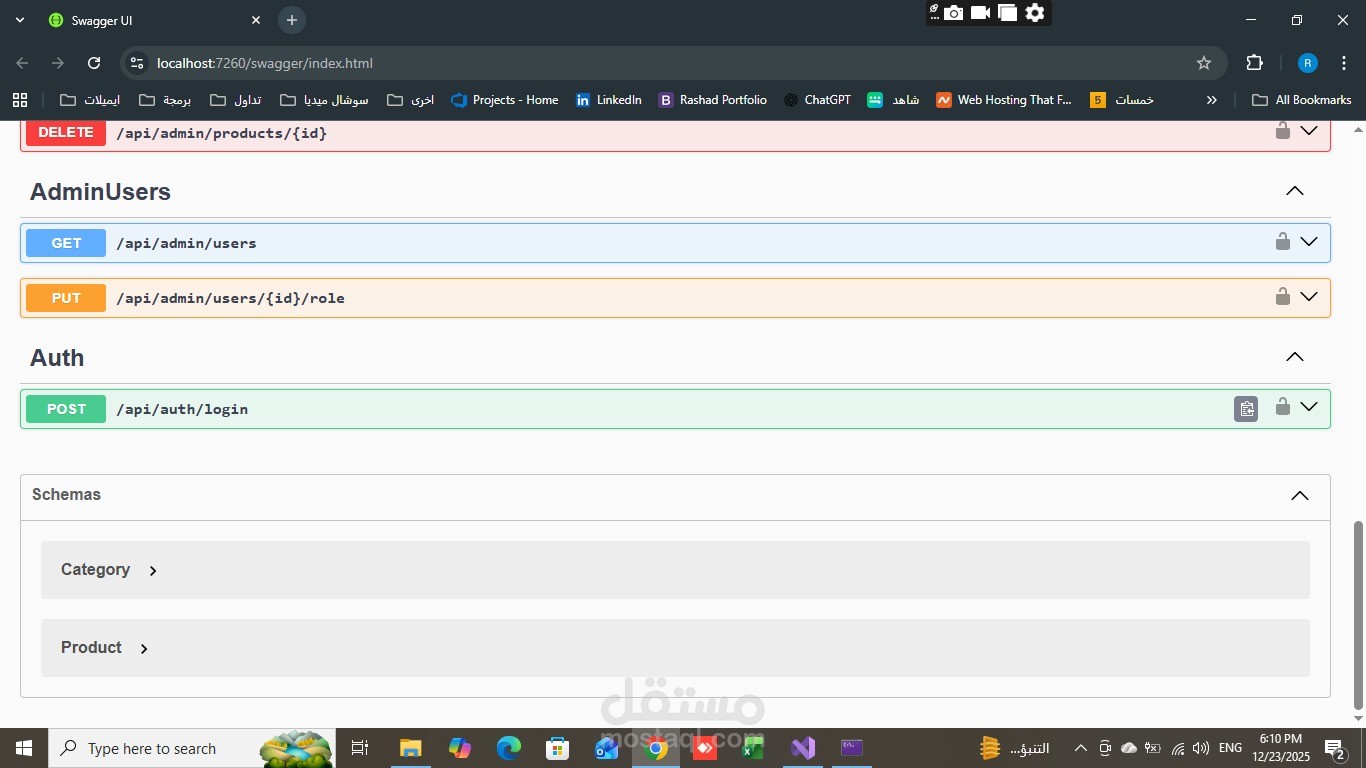Expand the GET /api/admin/users chevron
This screenshot has width=1366, height=768.
click(x=1309, y=242)
